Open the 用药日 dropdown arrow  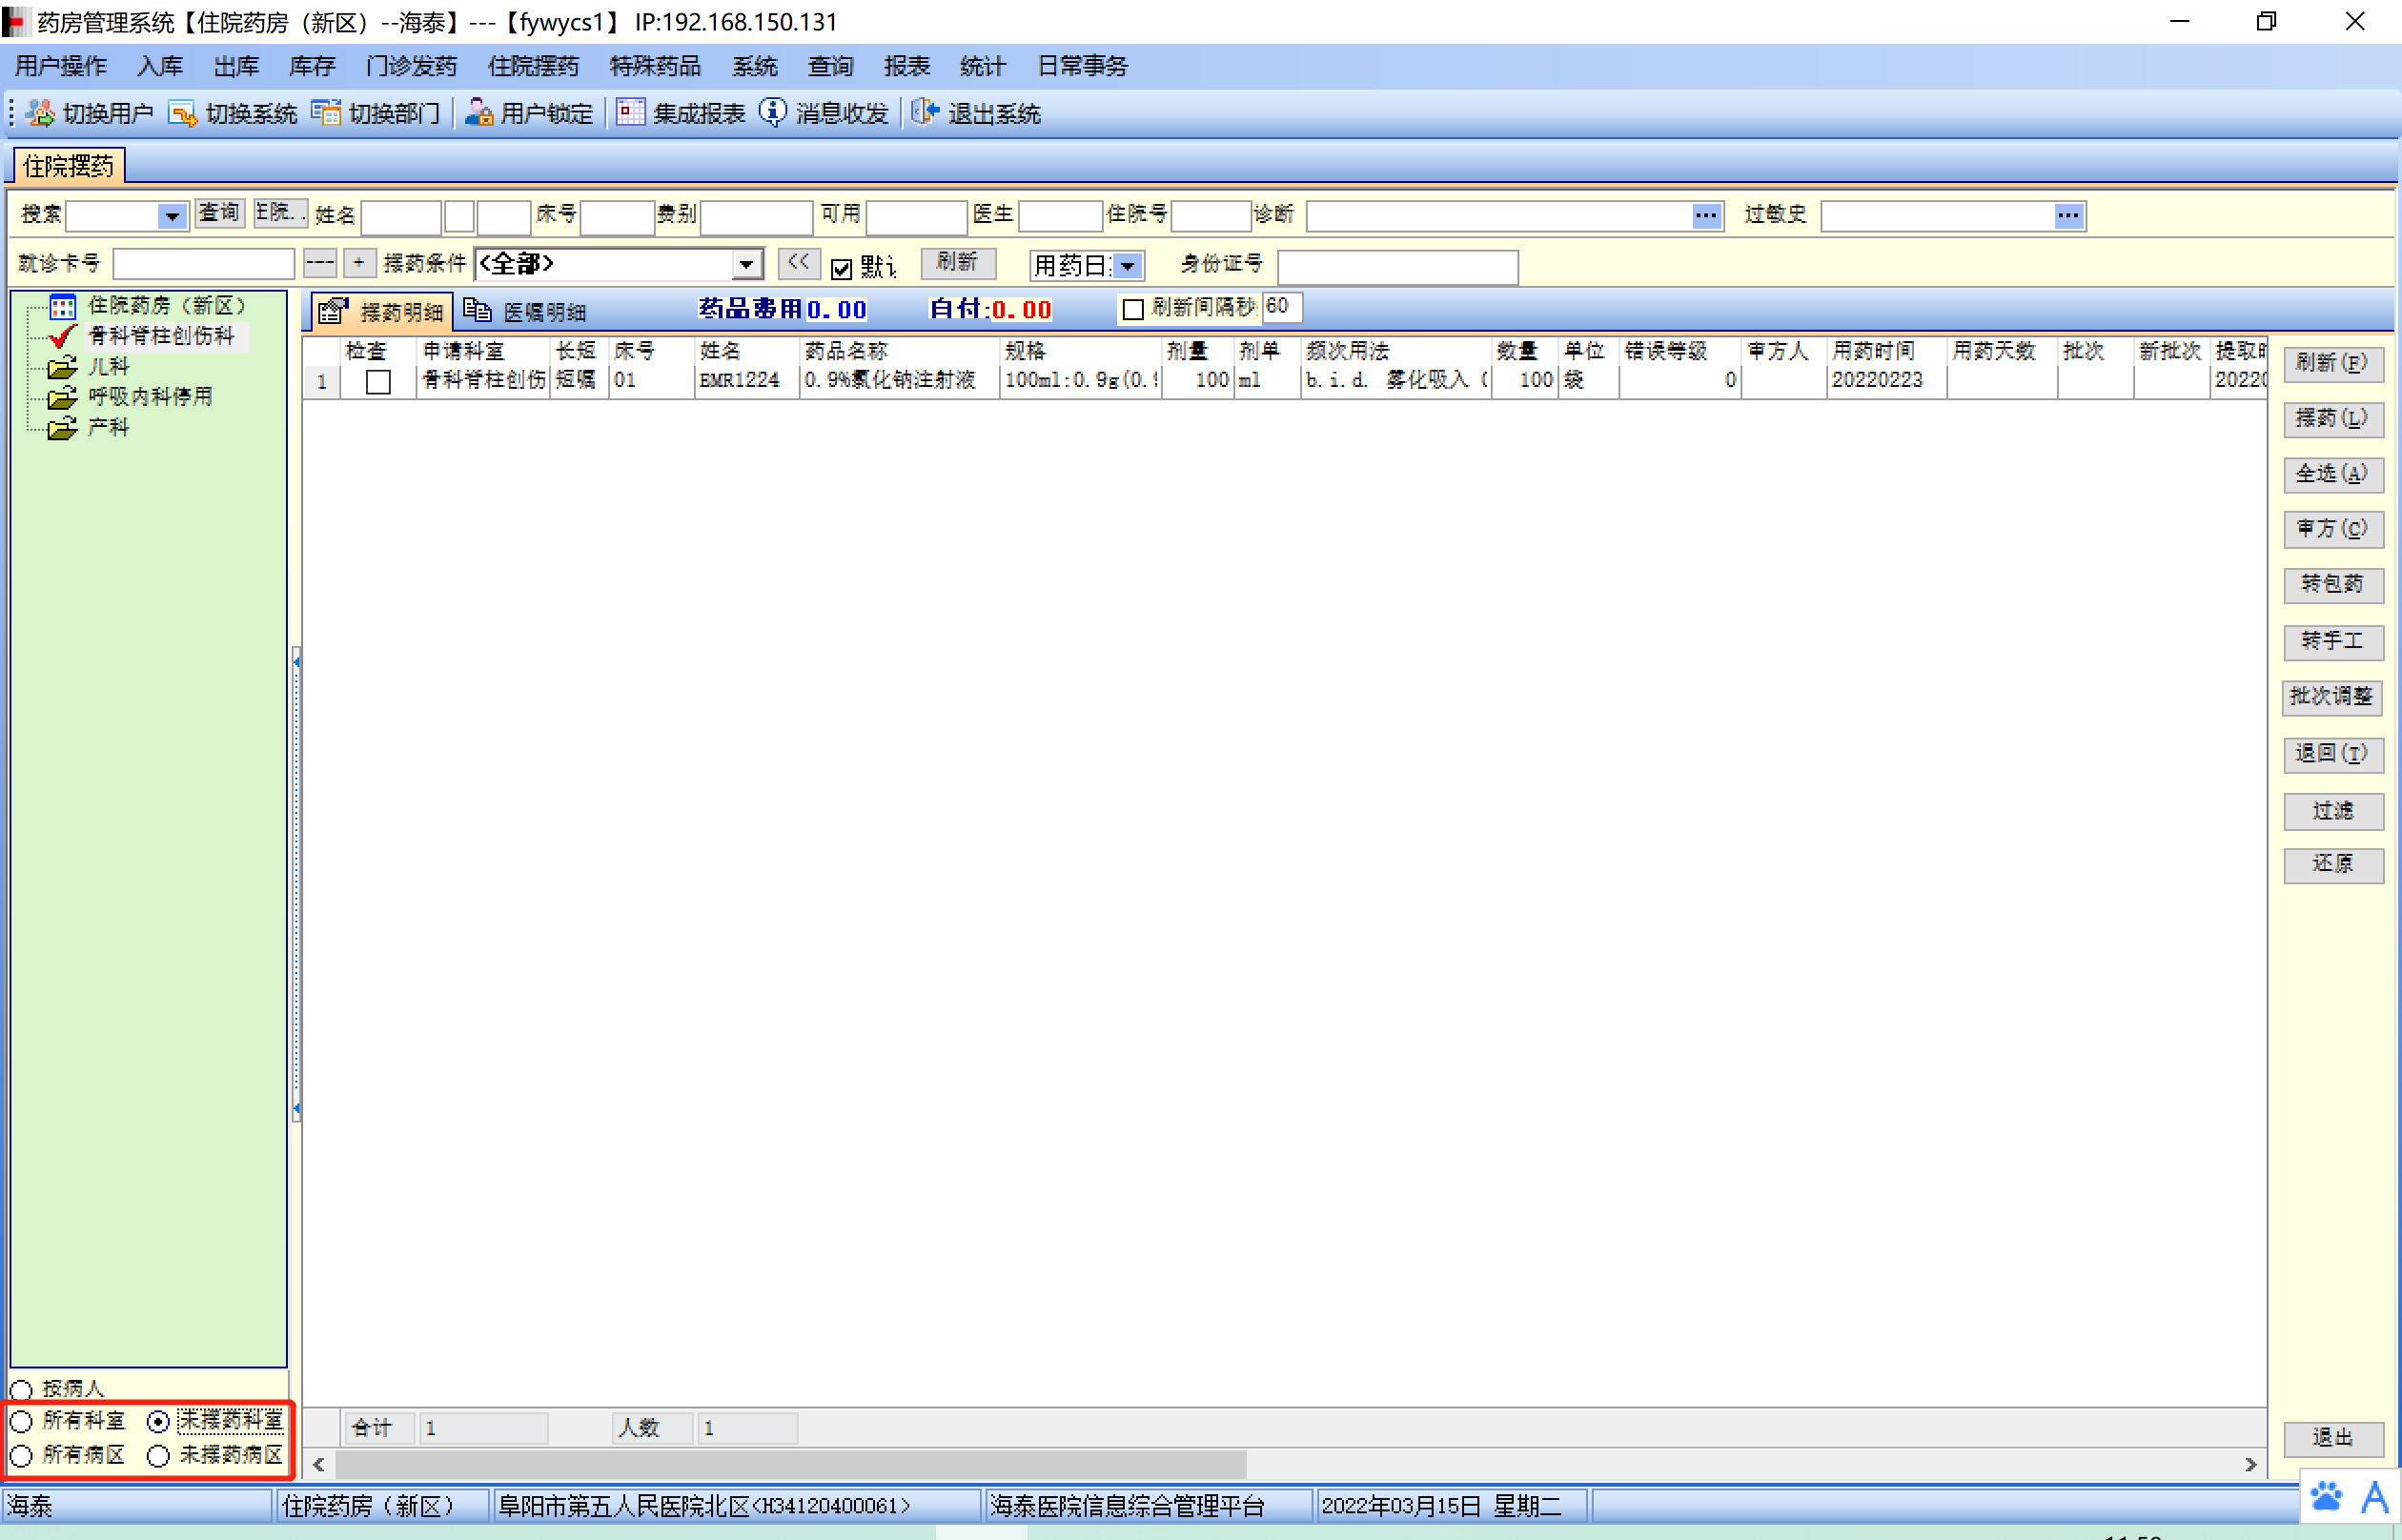coord(1128,266)
